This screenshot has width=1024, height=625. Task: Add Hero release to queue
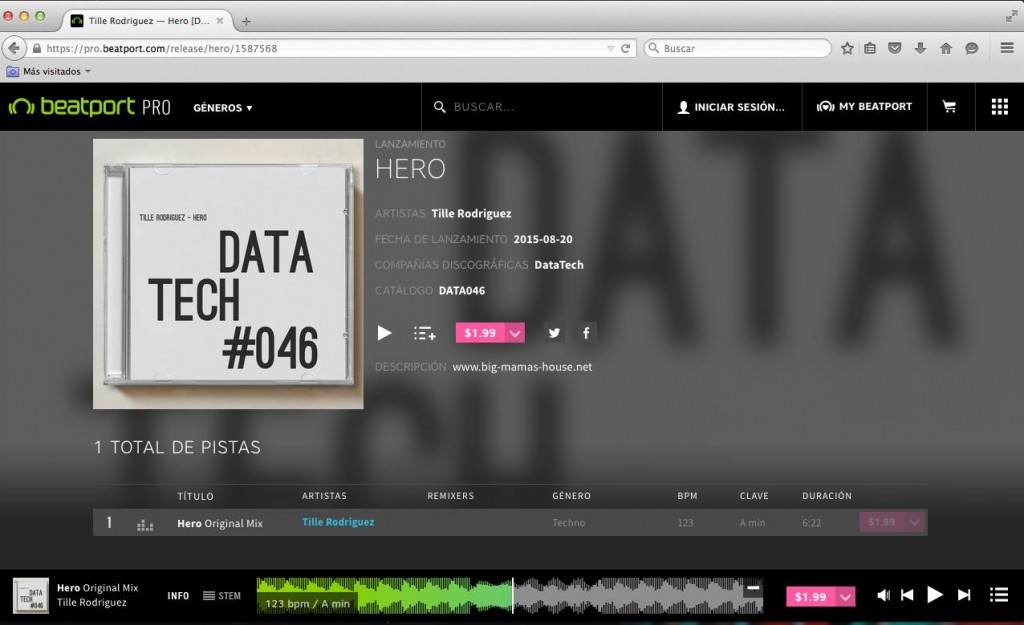(x=424, y=333)
